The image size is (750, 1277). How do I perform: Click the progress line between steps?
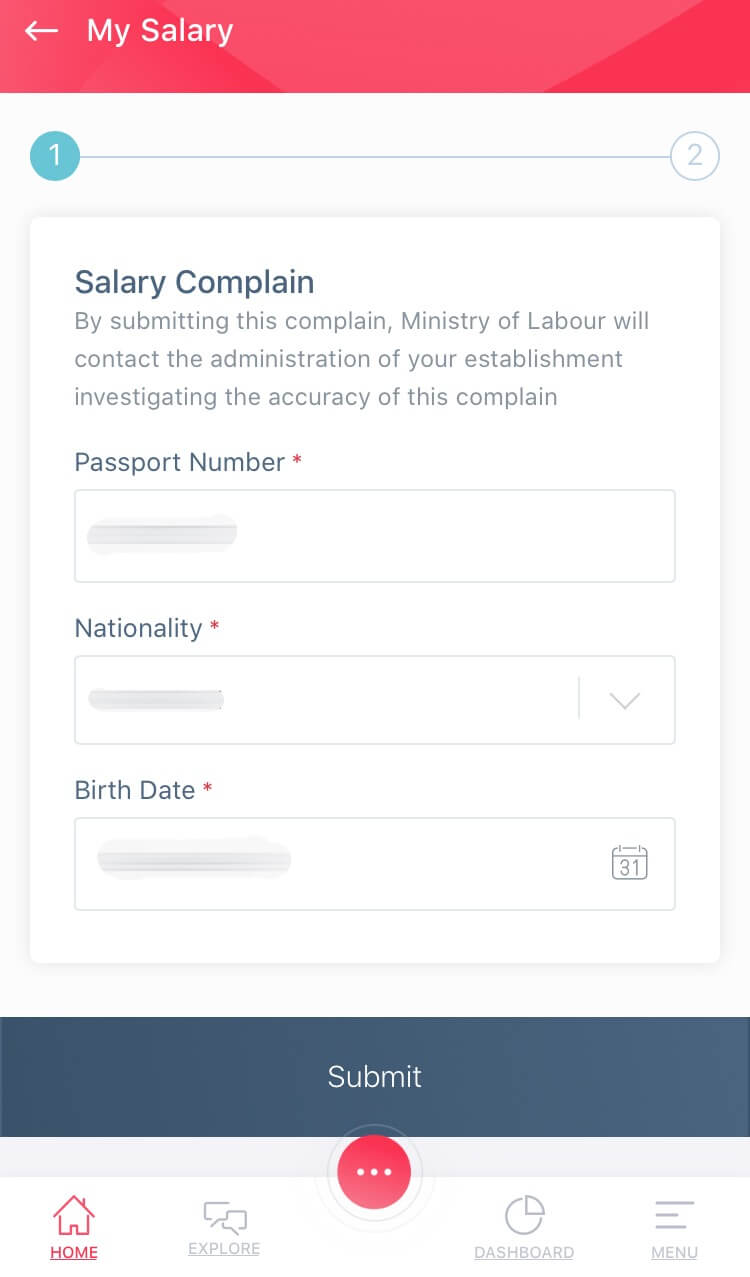tap(374, 157)
